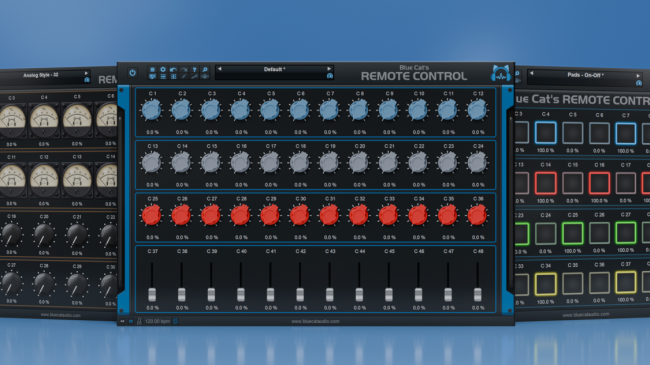Image resolution: width=650 pixels, height=365 pixels.
Task: Next preset arrow in Pads window
Action: (638, 75)
